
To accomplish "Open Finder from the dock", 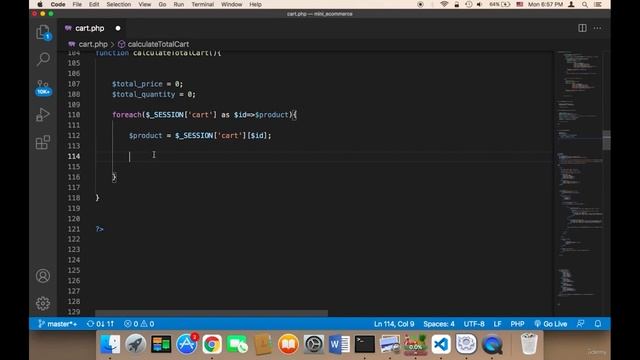I will [110, 344].
